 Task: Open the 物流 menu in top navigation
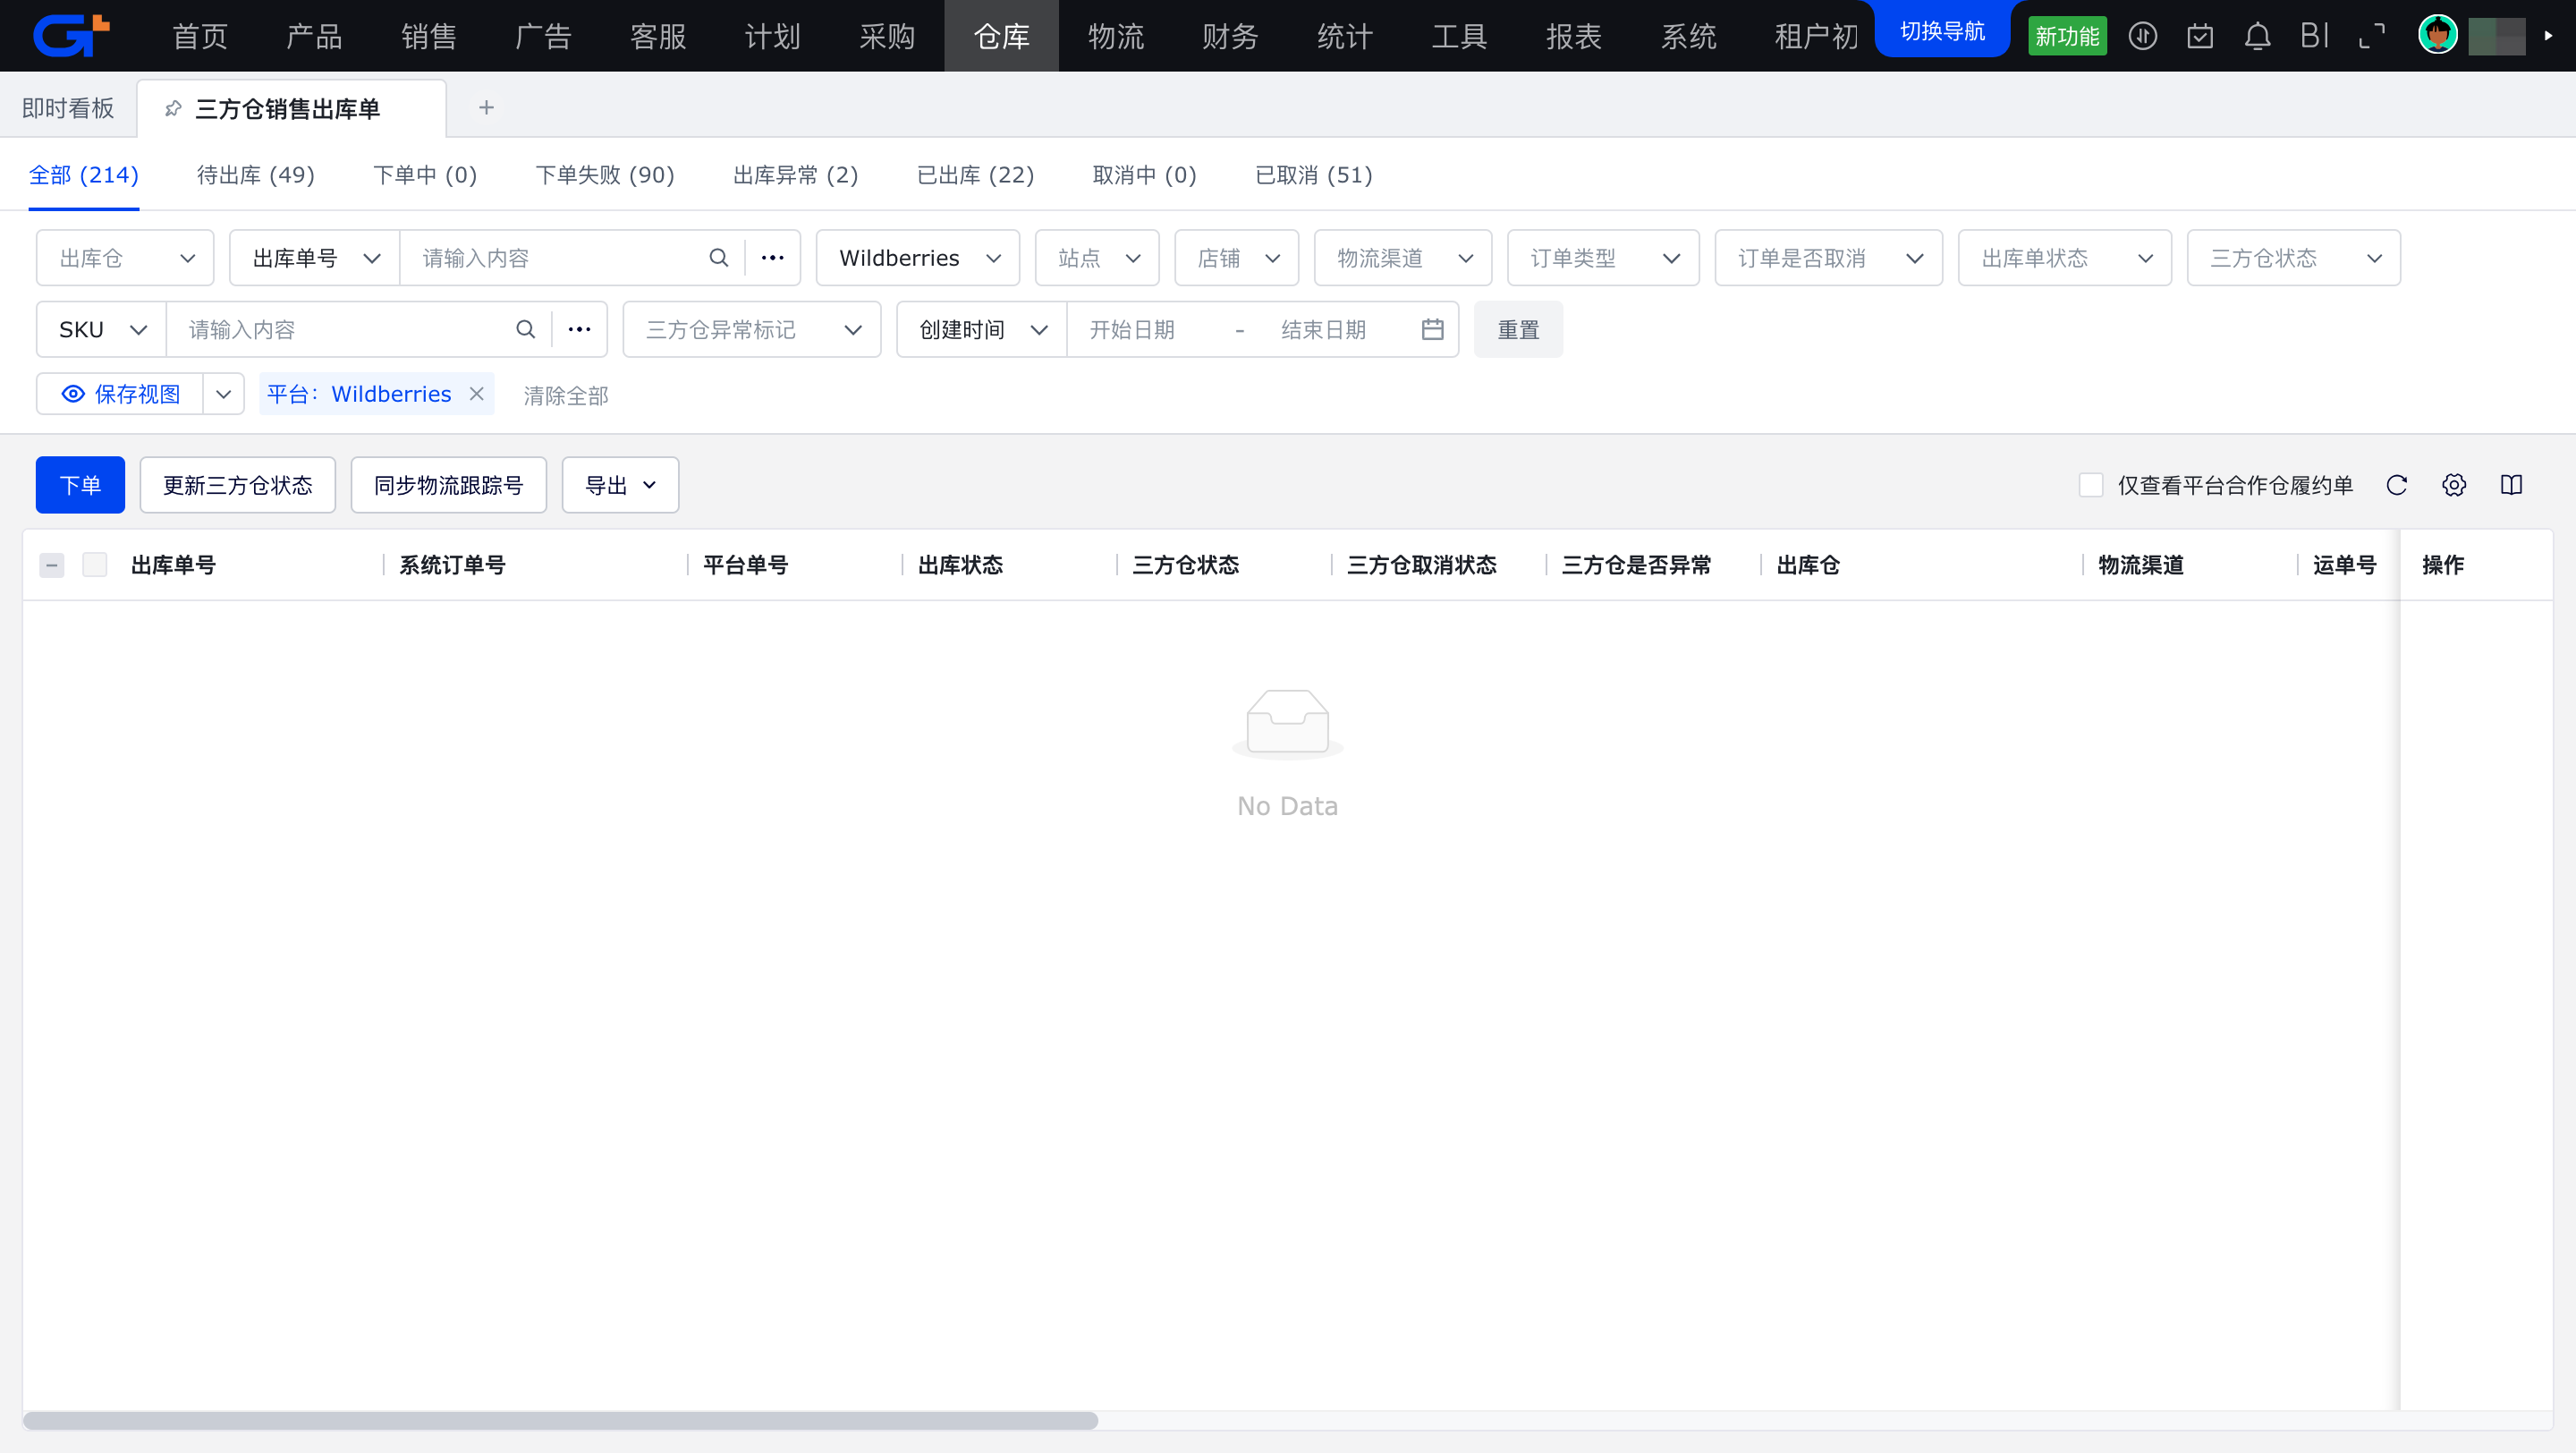(x=1115, y=37)
